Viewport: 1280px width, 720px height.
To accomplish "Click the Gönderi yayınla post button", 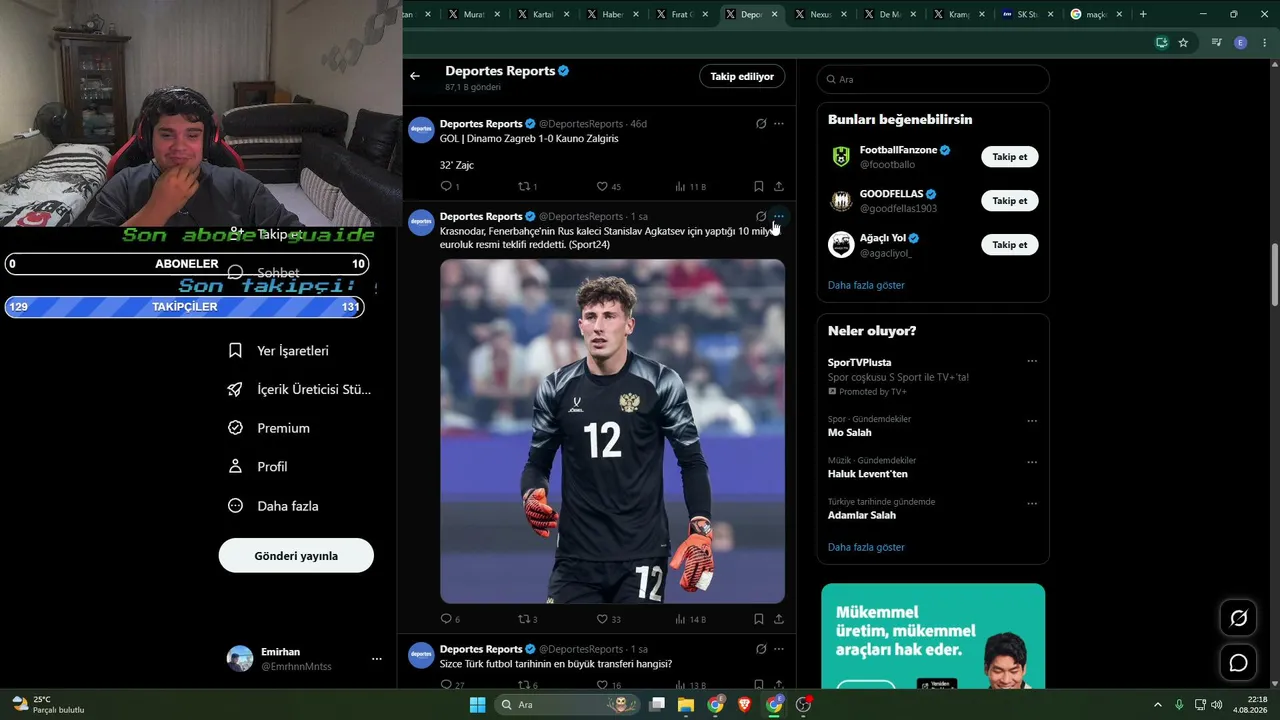I will coord(296,556).
